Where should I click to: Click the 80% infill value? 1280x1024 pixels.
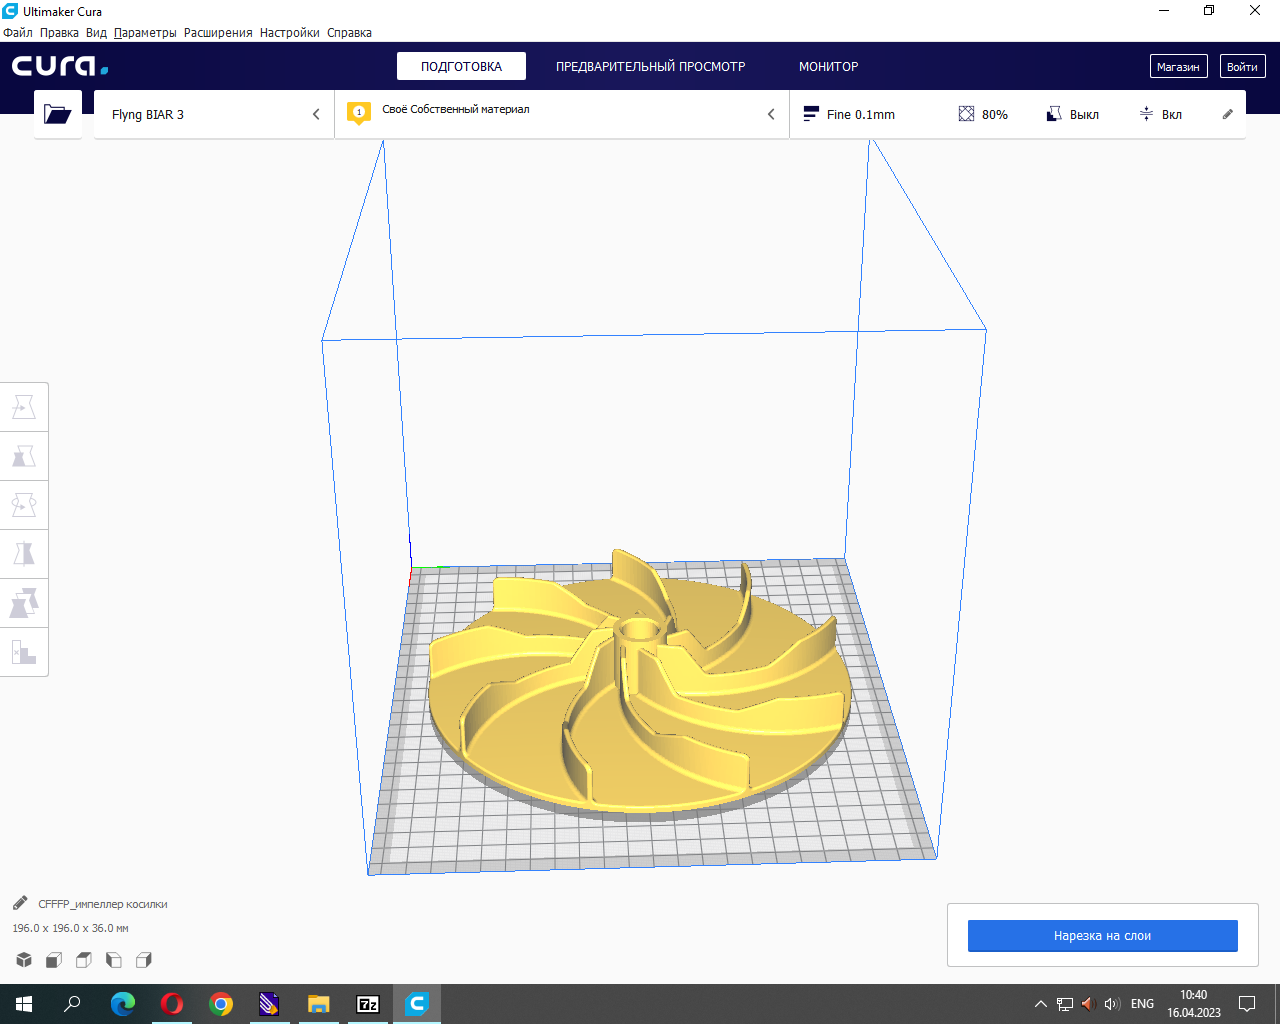(995, 114)
